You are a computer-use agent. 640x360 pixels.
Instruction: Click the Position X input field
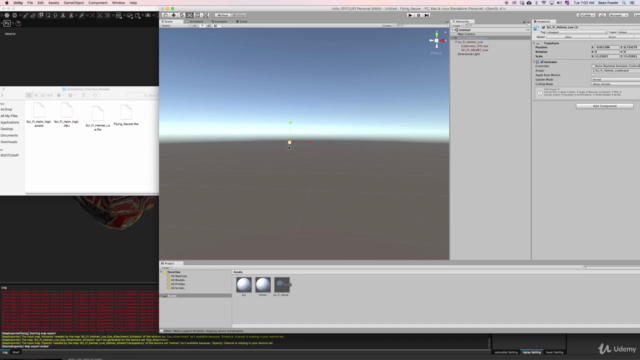pos(607,47)
